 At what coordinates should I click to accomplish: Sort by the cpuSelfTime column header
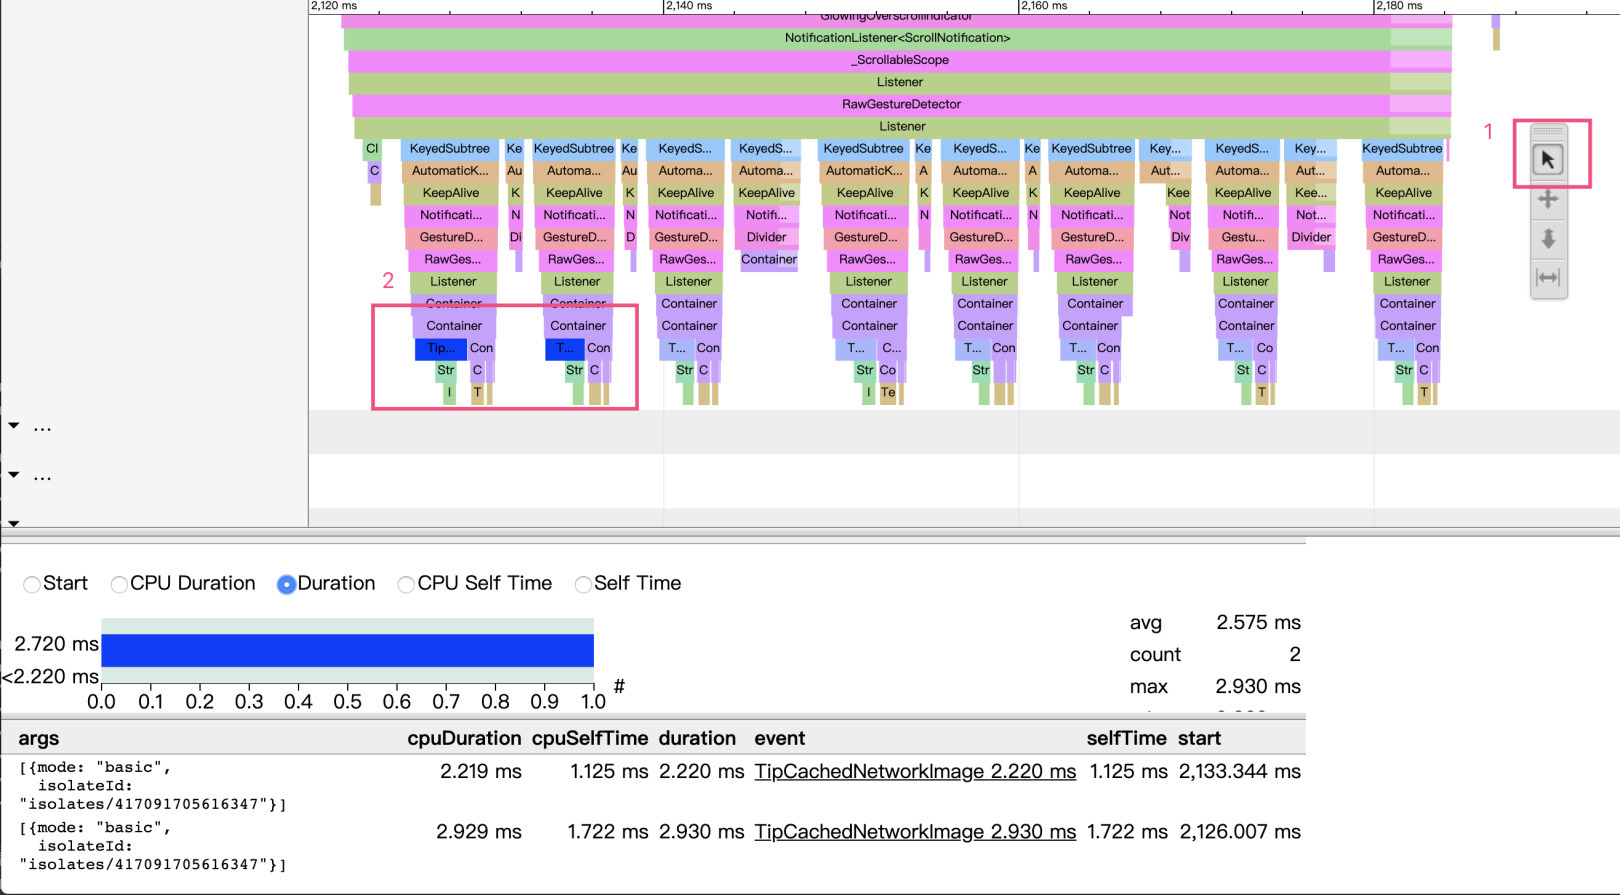tap(590, 738)
